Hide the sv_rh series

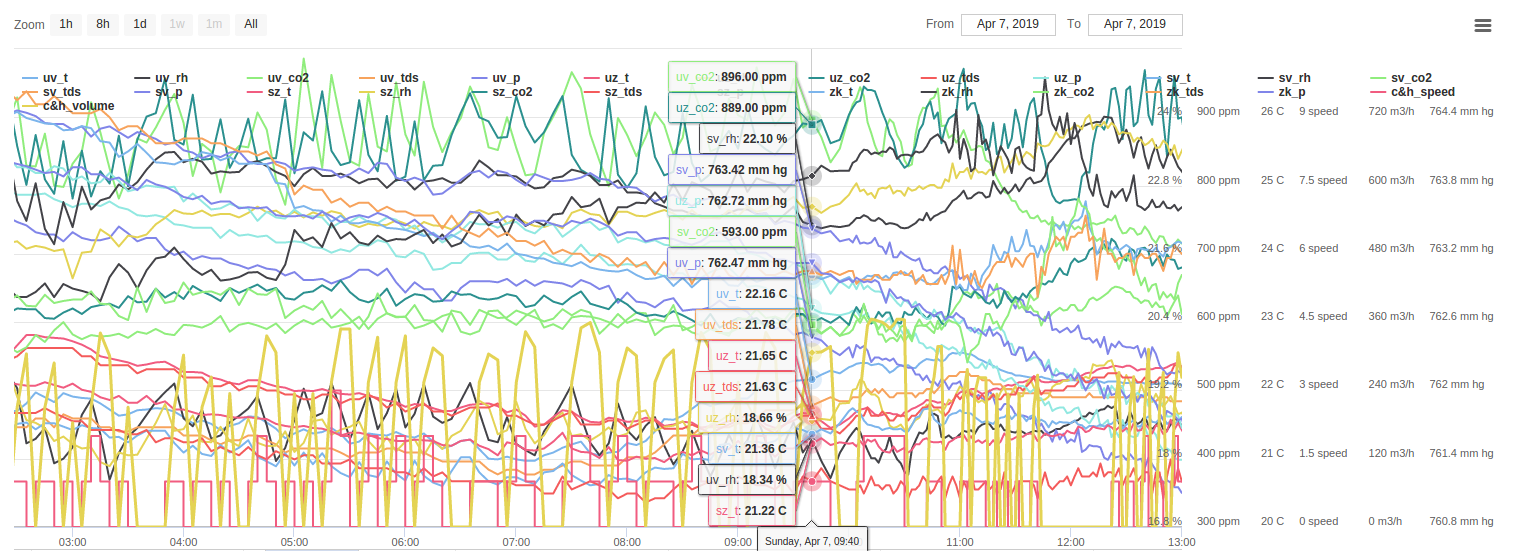click(1283, 77)
